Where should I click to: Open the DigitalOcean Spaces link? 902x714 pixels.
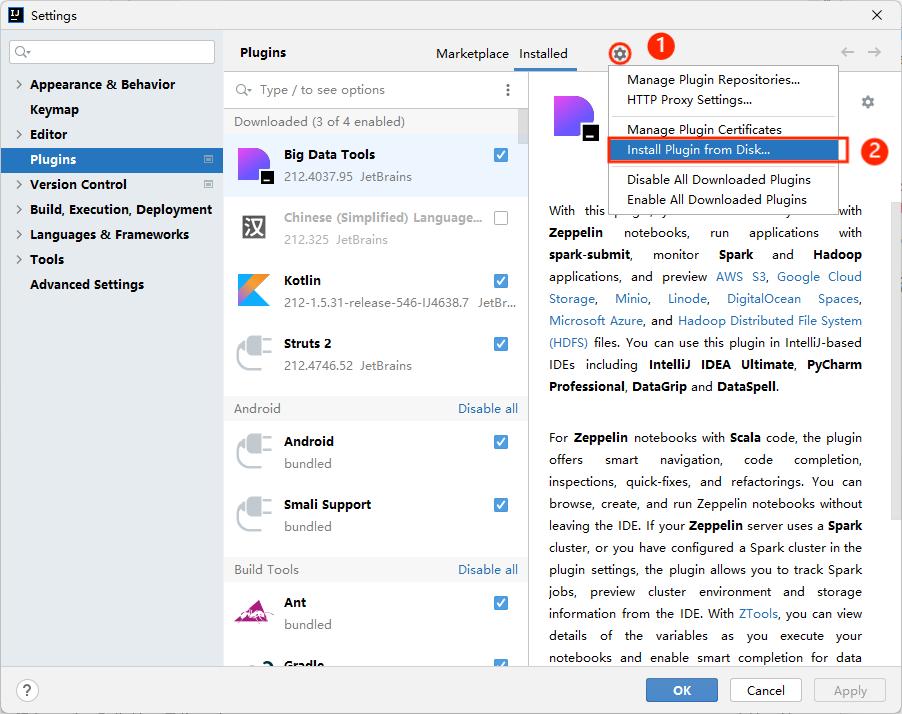coord(793,299)
